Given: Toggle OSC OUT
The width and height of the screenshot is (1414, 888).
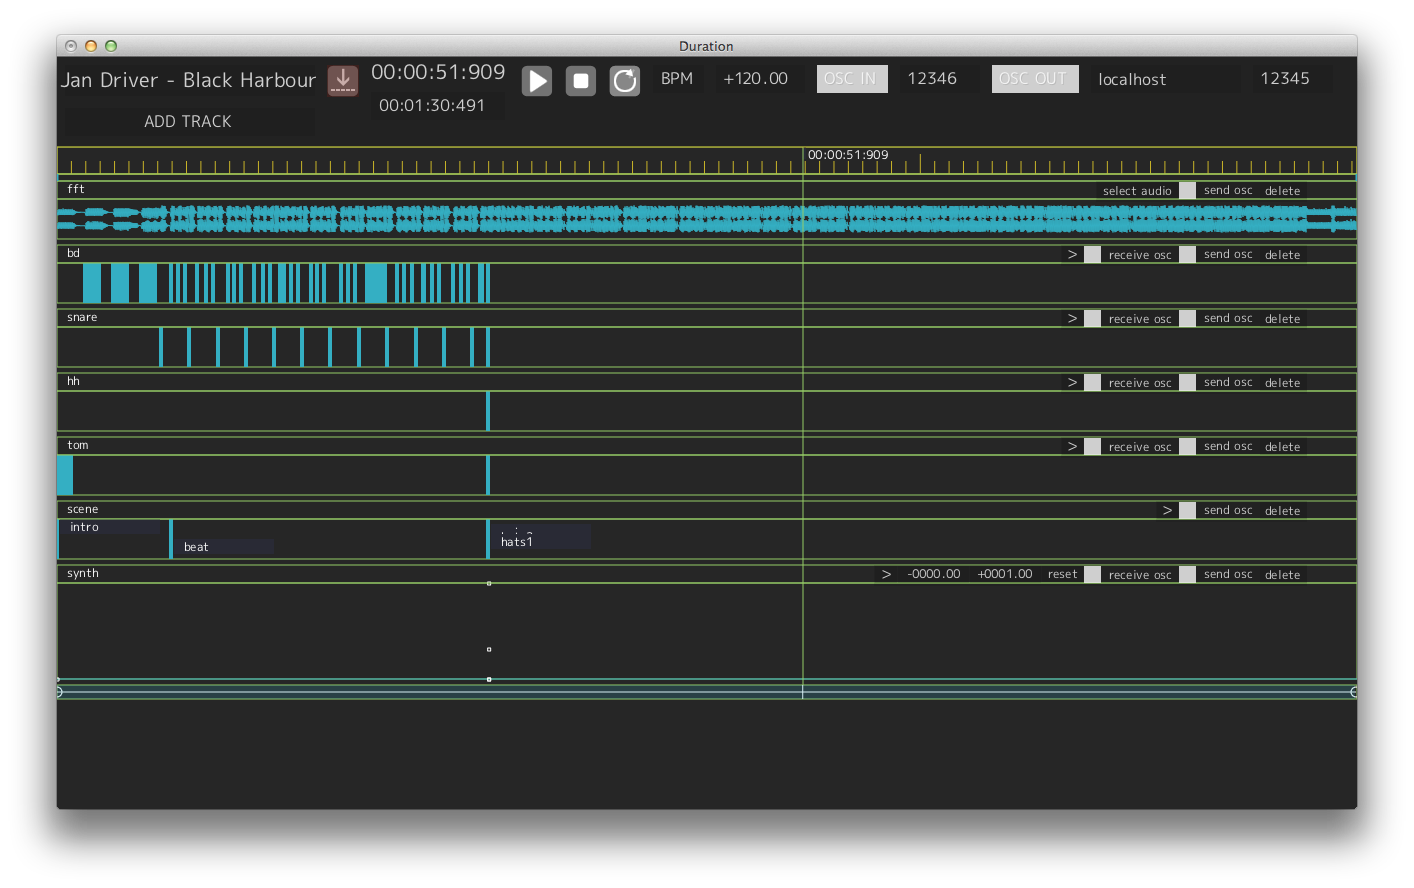Looking at the screenshot, I should (x=1034, y=79).
